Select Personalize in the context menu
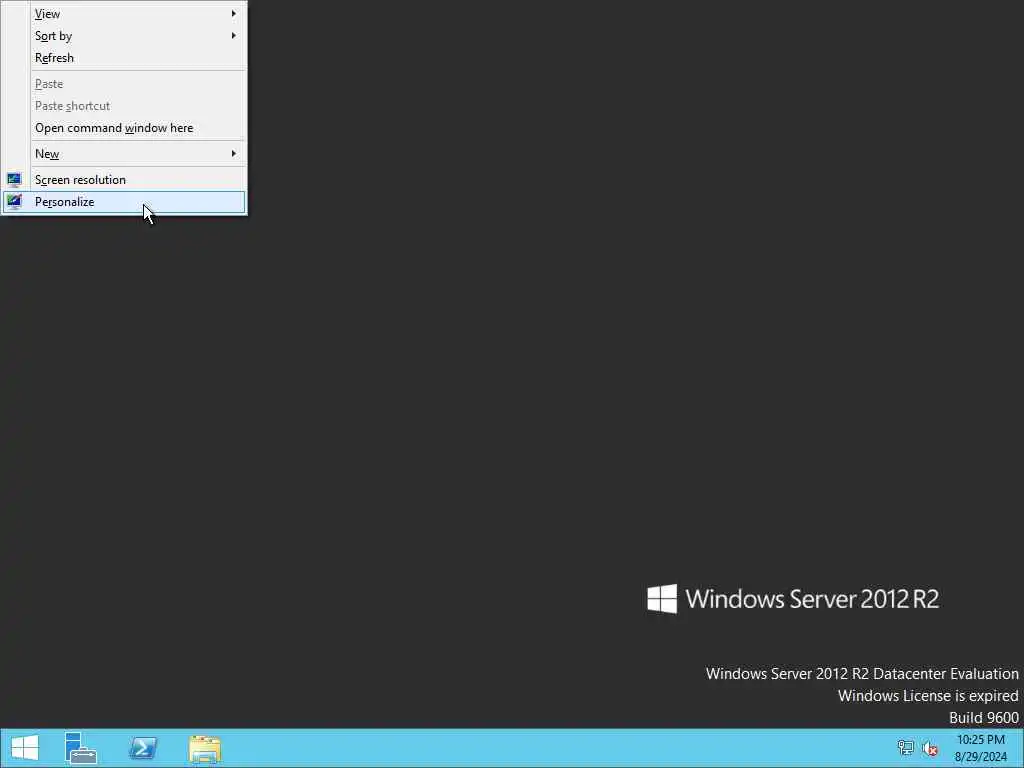Viewport: 1024px width, 768px height. [124, 202]
